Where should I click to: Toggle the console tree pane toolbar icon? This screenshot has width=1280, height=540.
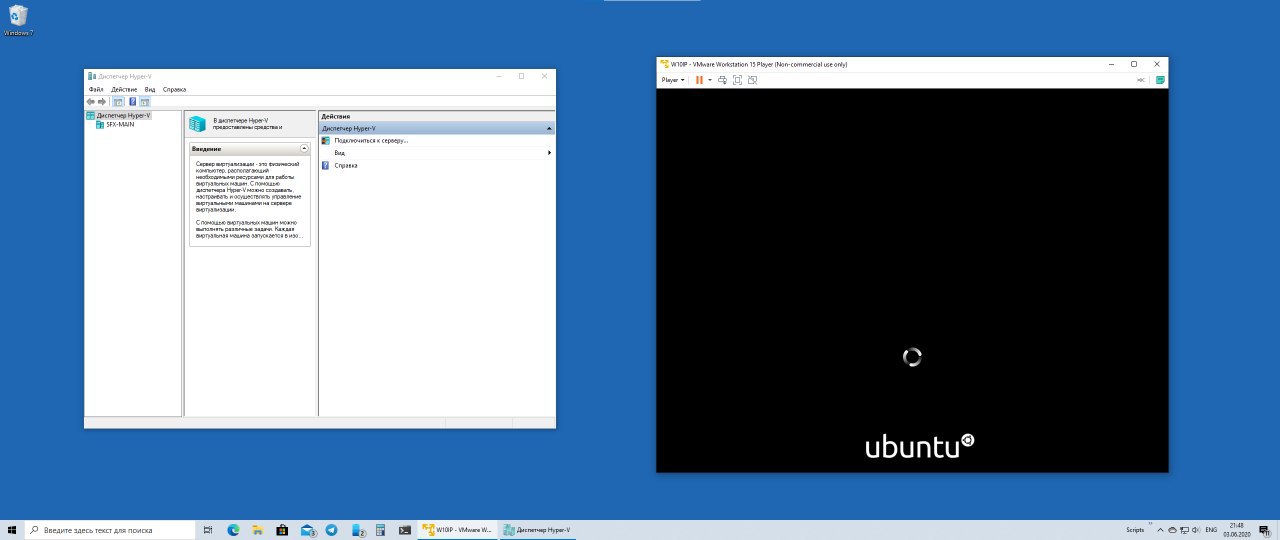(118, 101)
